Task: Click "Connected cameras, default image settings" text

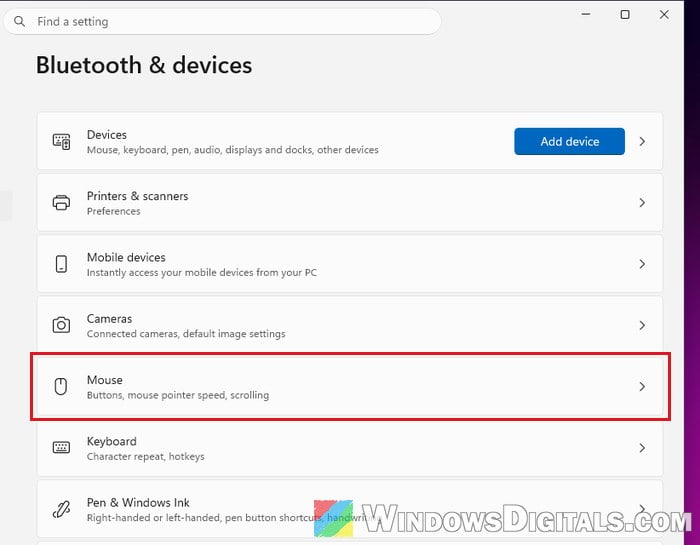Action: (186, 333)
